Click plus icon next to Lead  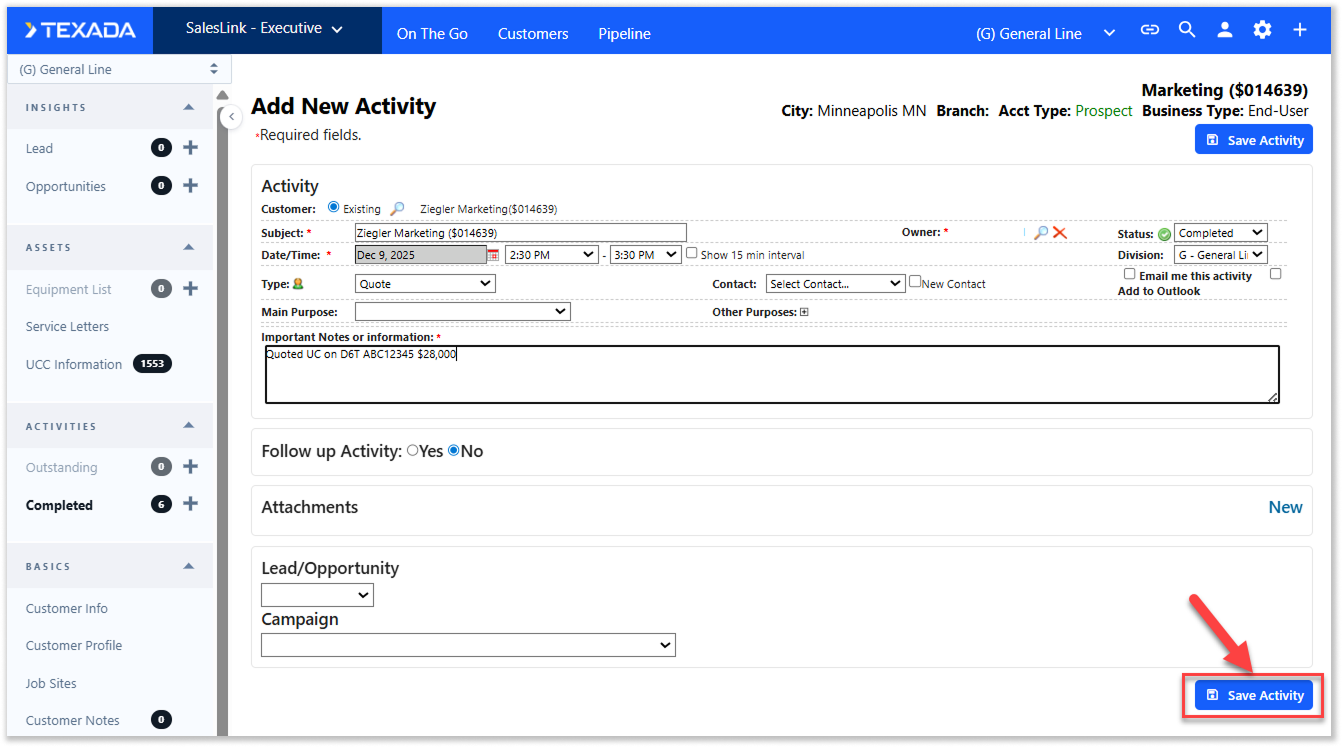191,148
